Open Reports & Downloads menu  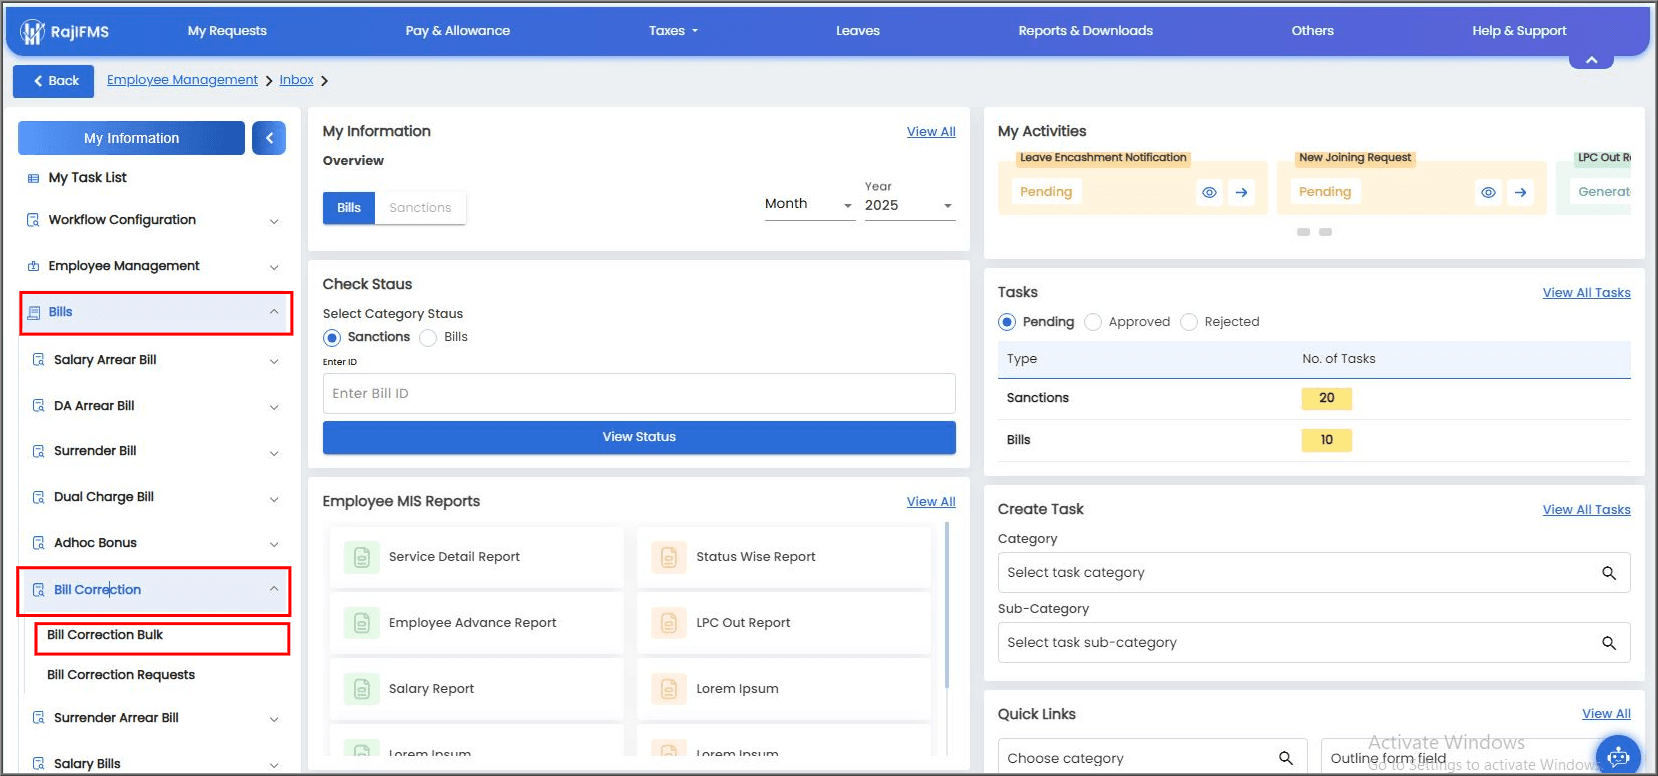tap(1085, 31)
